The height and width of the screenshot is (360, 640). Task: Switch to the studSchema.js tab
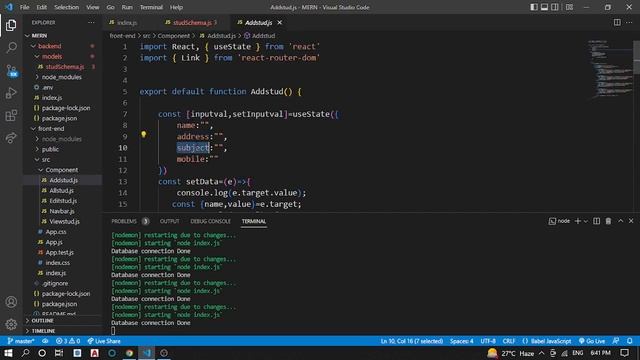[192, 22]
